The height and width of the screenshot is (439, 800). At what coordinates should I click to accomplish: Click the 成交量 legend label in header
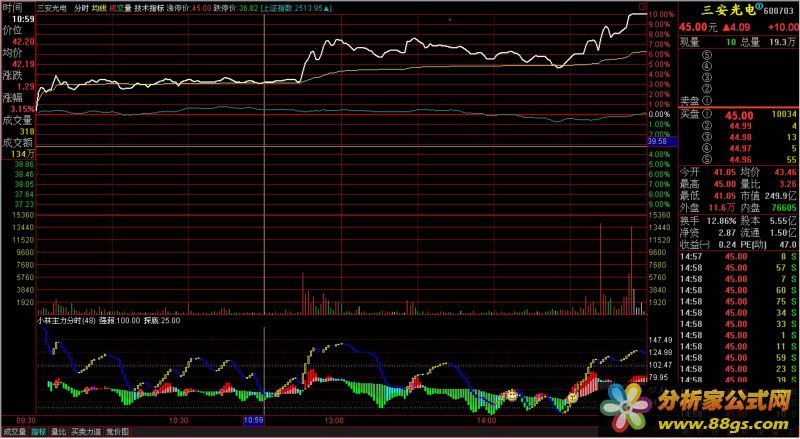[x=120, y=8]
